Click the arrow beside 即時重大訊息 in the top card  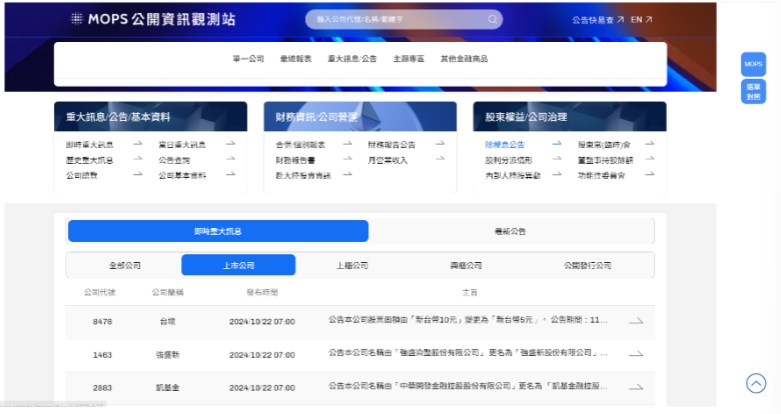click(x=137, y=143)
